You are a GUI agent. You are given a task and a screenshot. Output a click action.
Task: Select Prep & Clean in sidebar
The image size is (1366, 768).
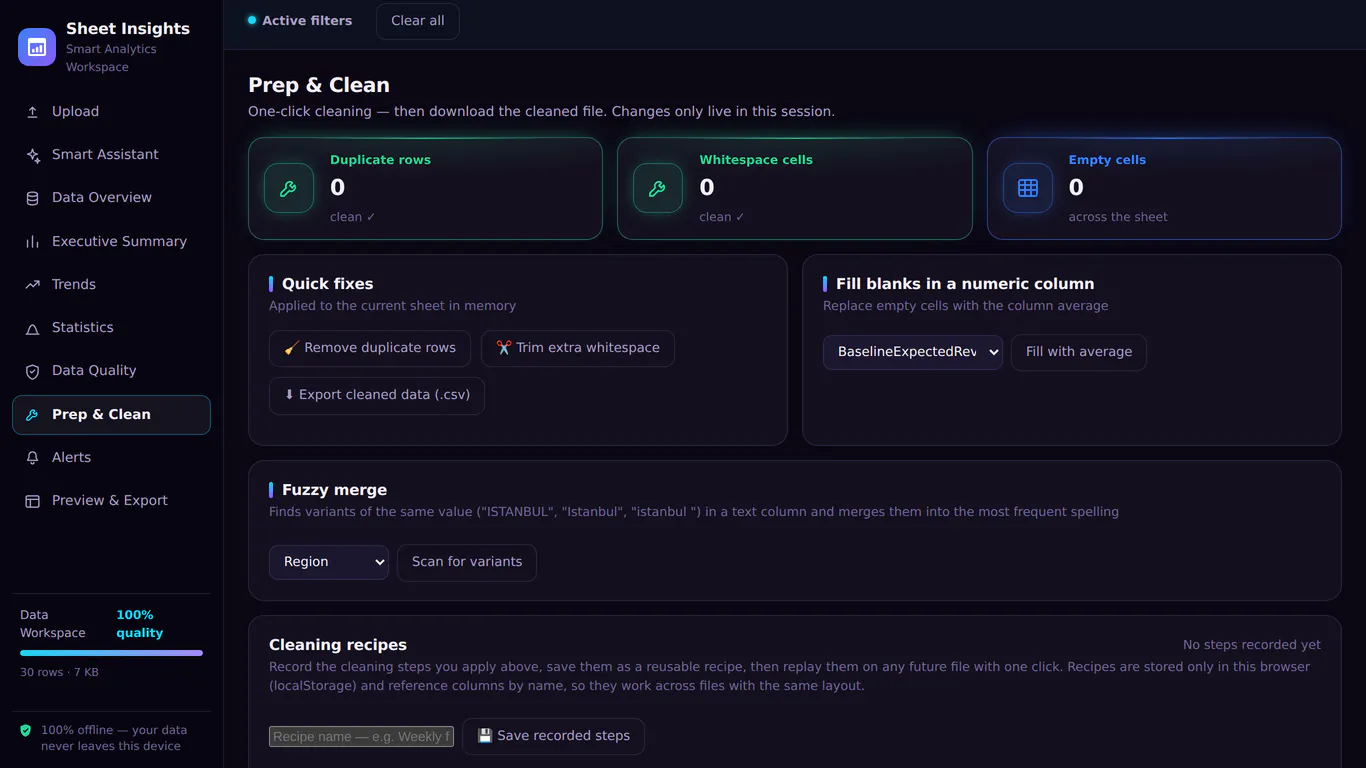coord(111,415)
